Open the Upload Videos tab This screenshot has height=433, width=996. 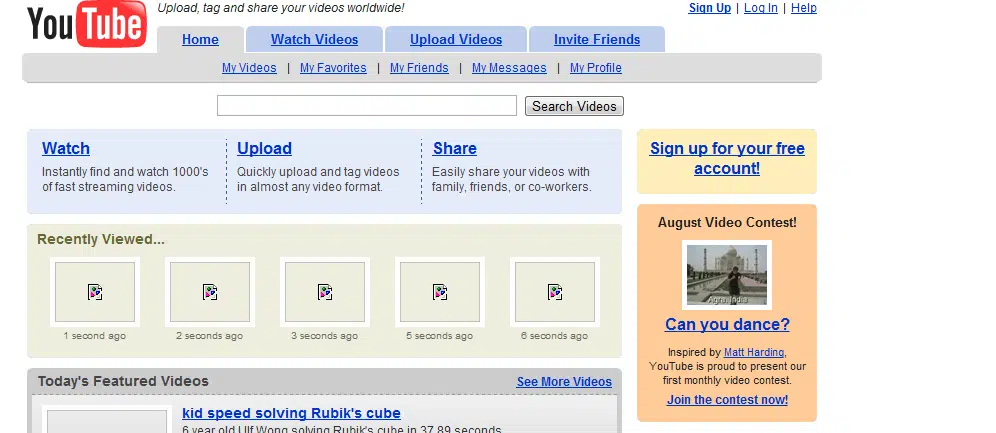[456, 40]
